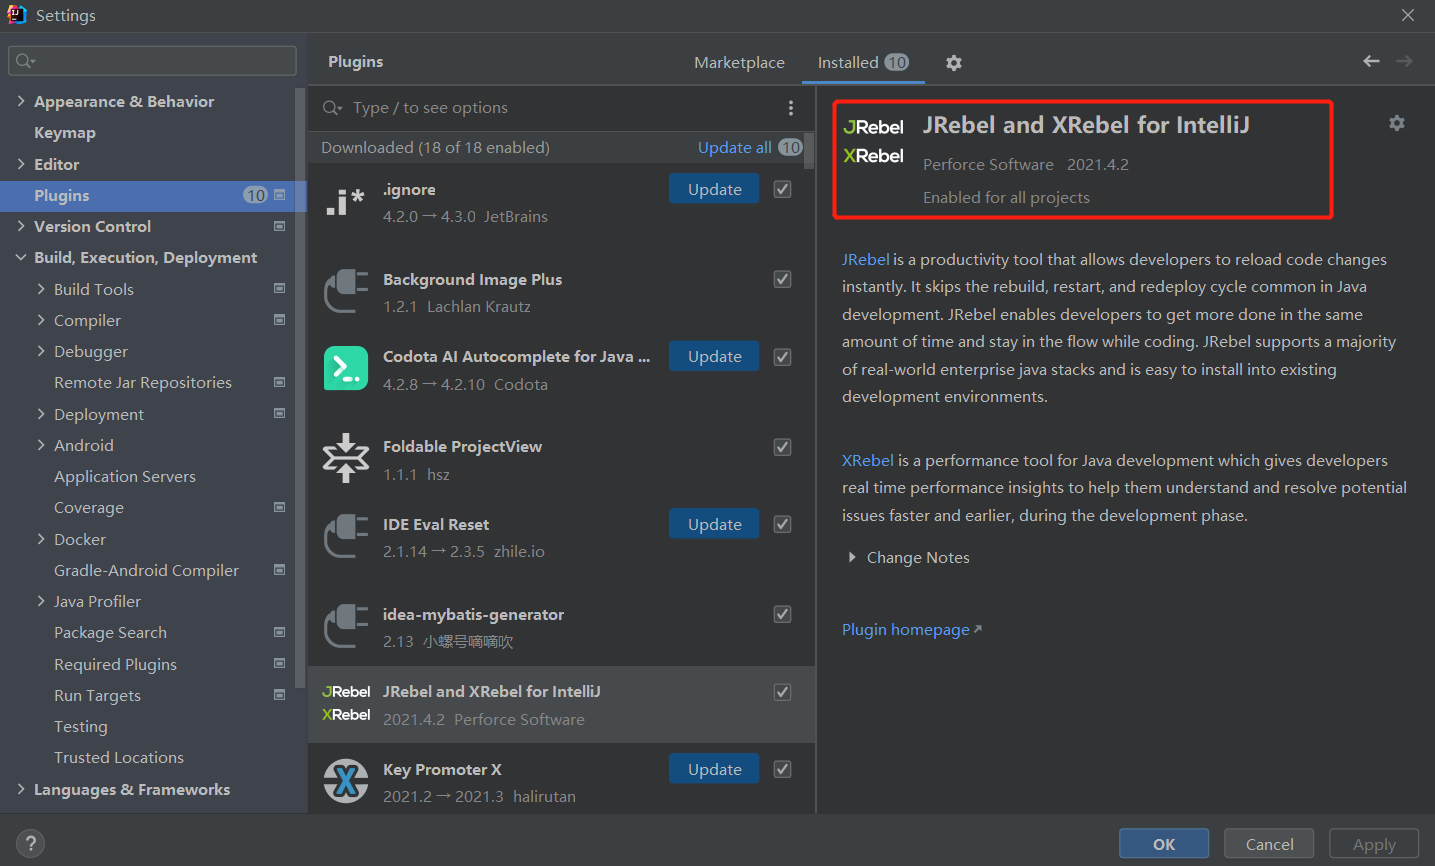
Task: Select the Codota AI Autocomplete plugin icon
Action: [x=346, y=368]
